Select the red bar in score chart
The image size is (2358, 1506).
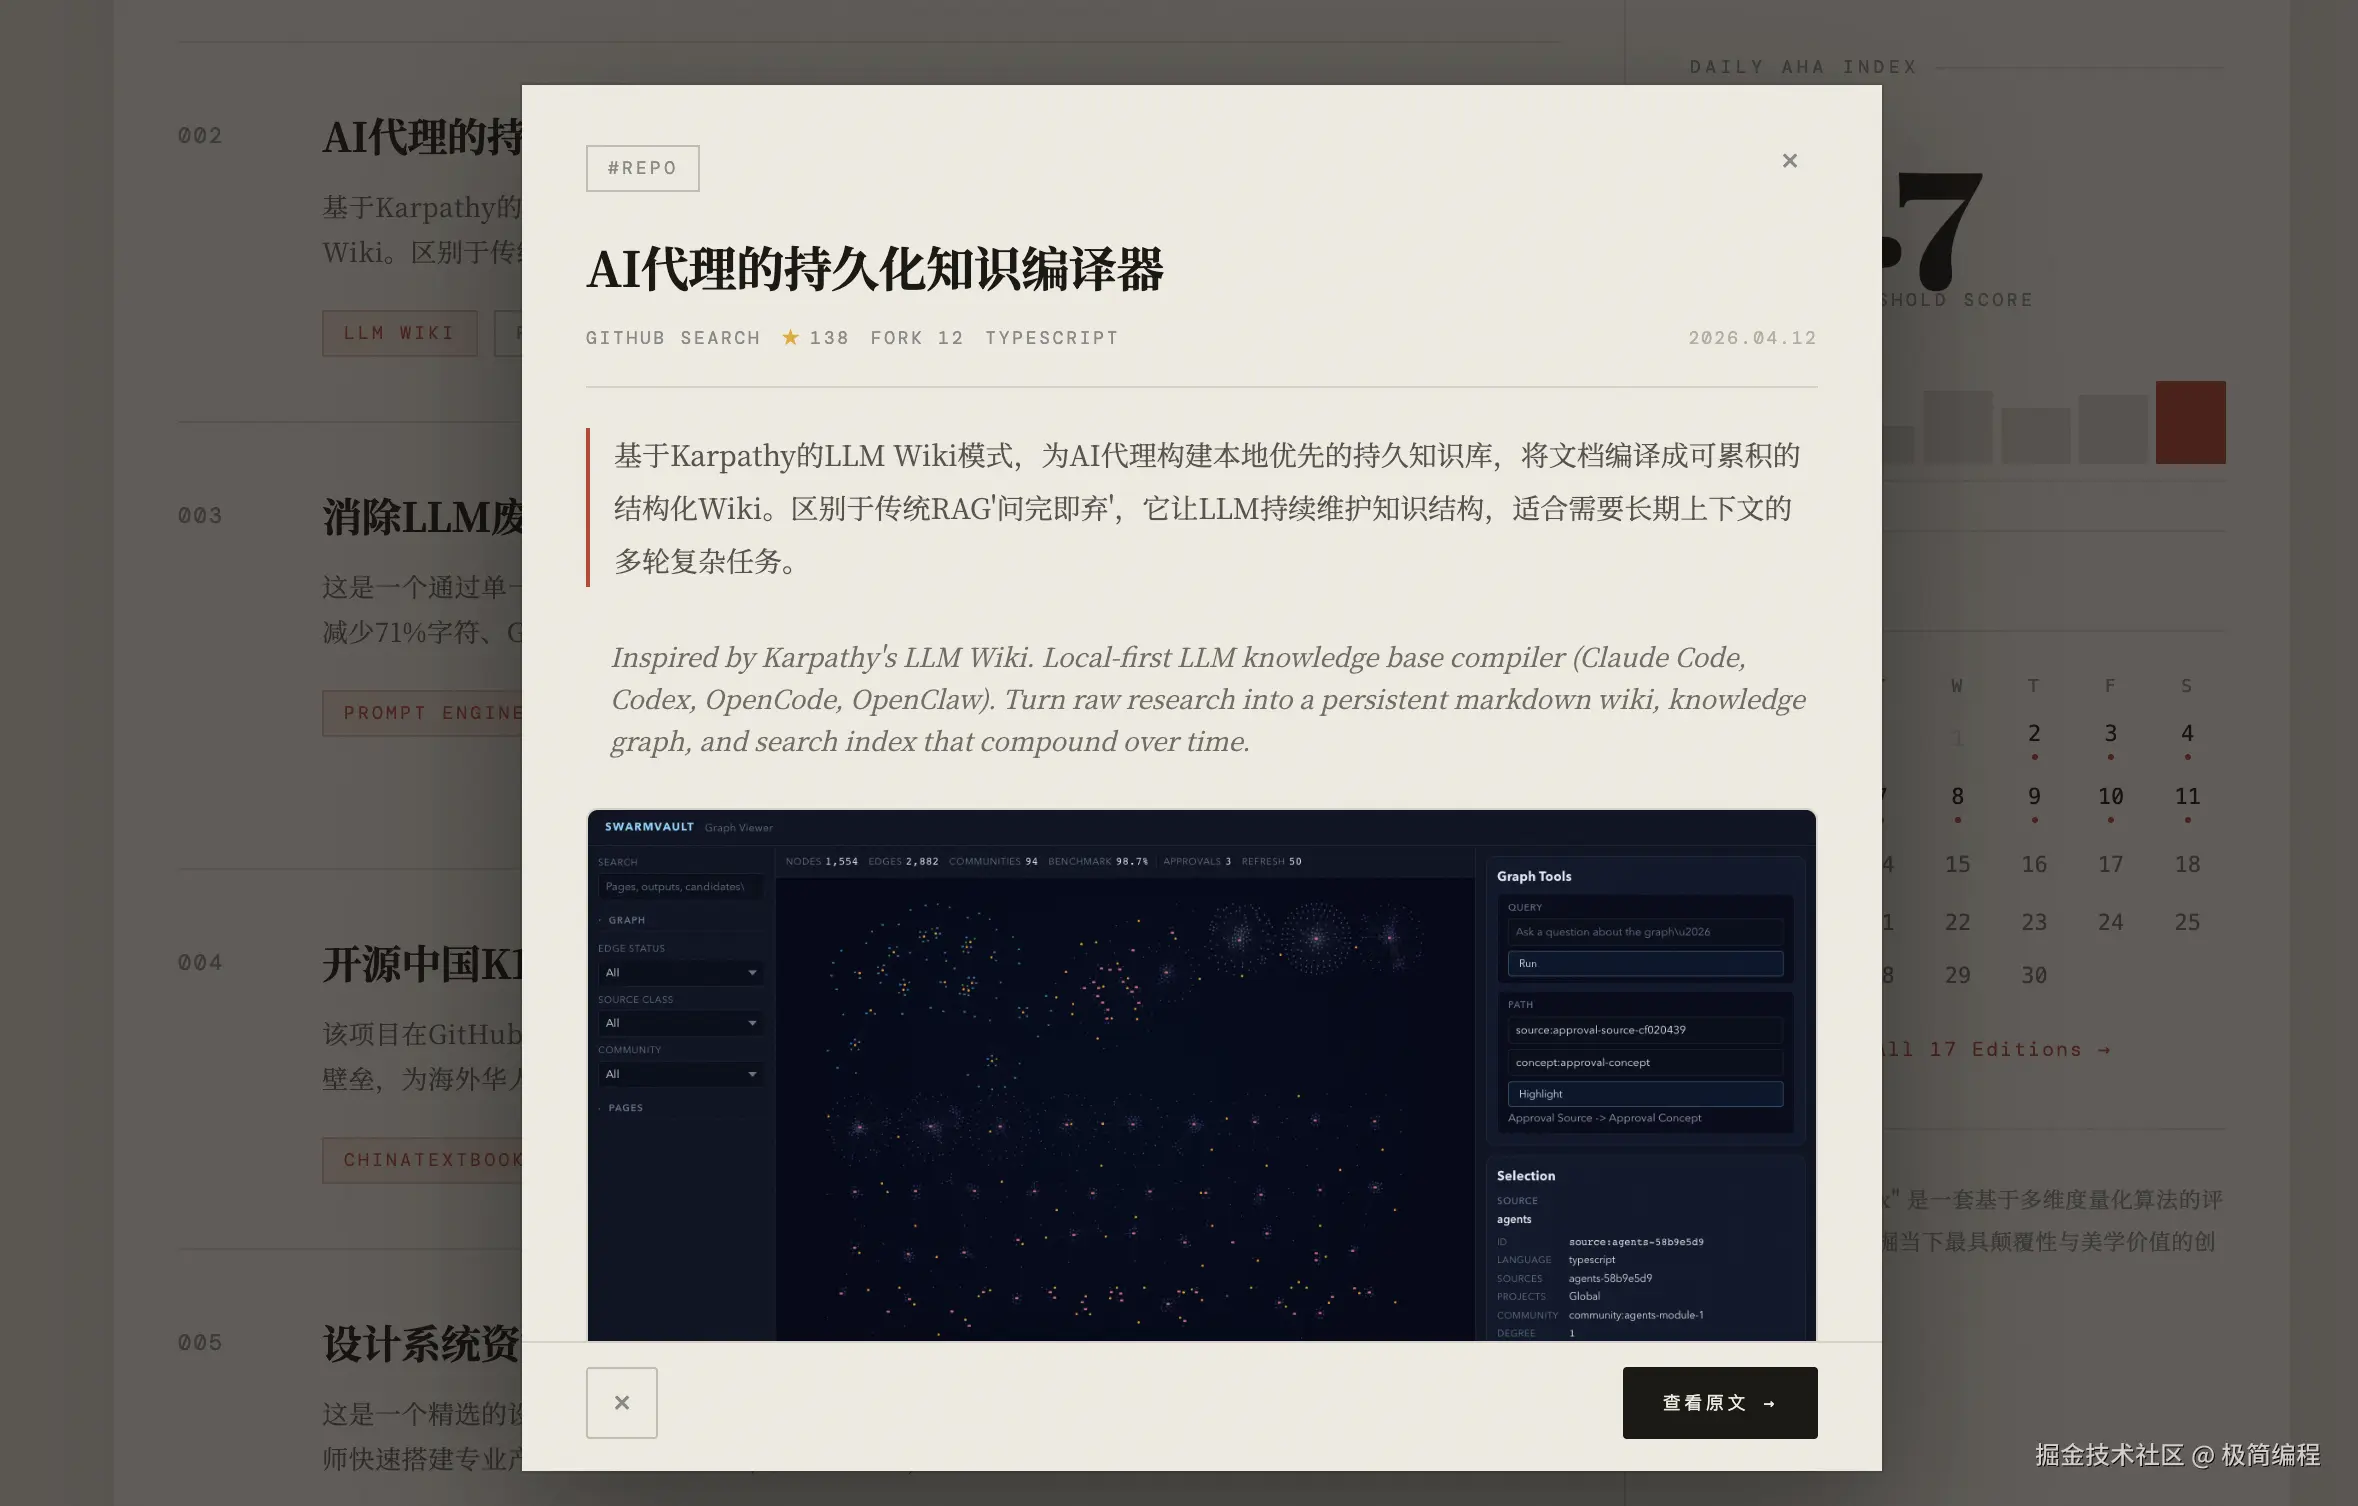pos(2190,422)
